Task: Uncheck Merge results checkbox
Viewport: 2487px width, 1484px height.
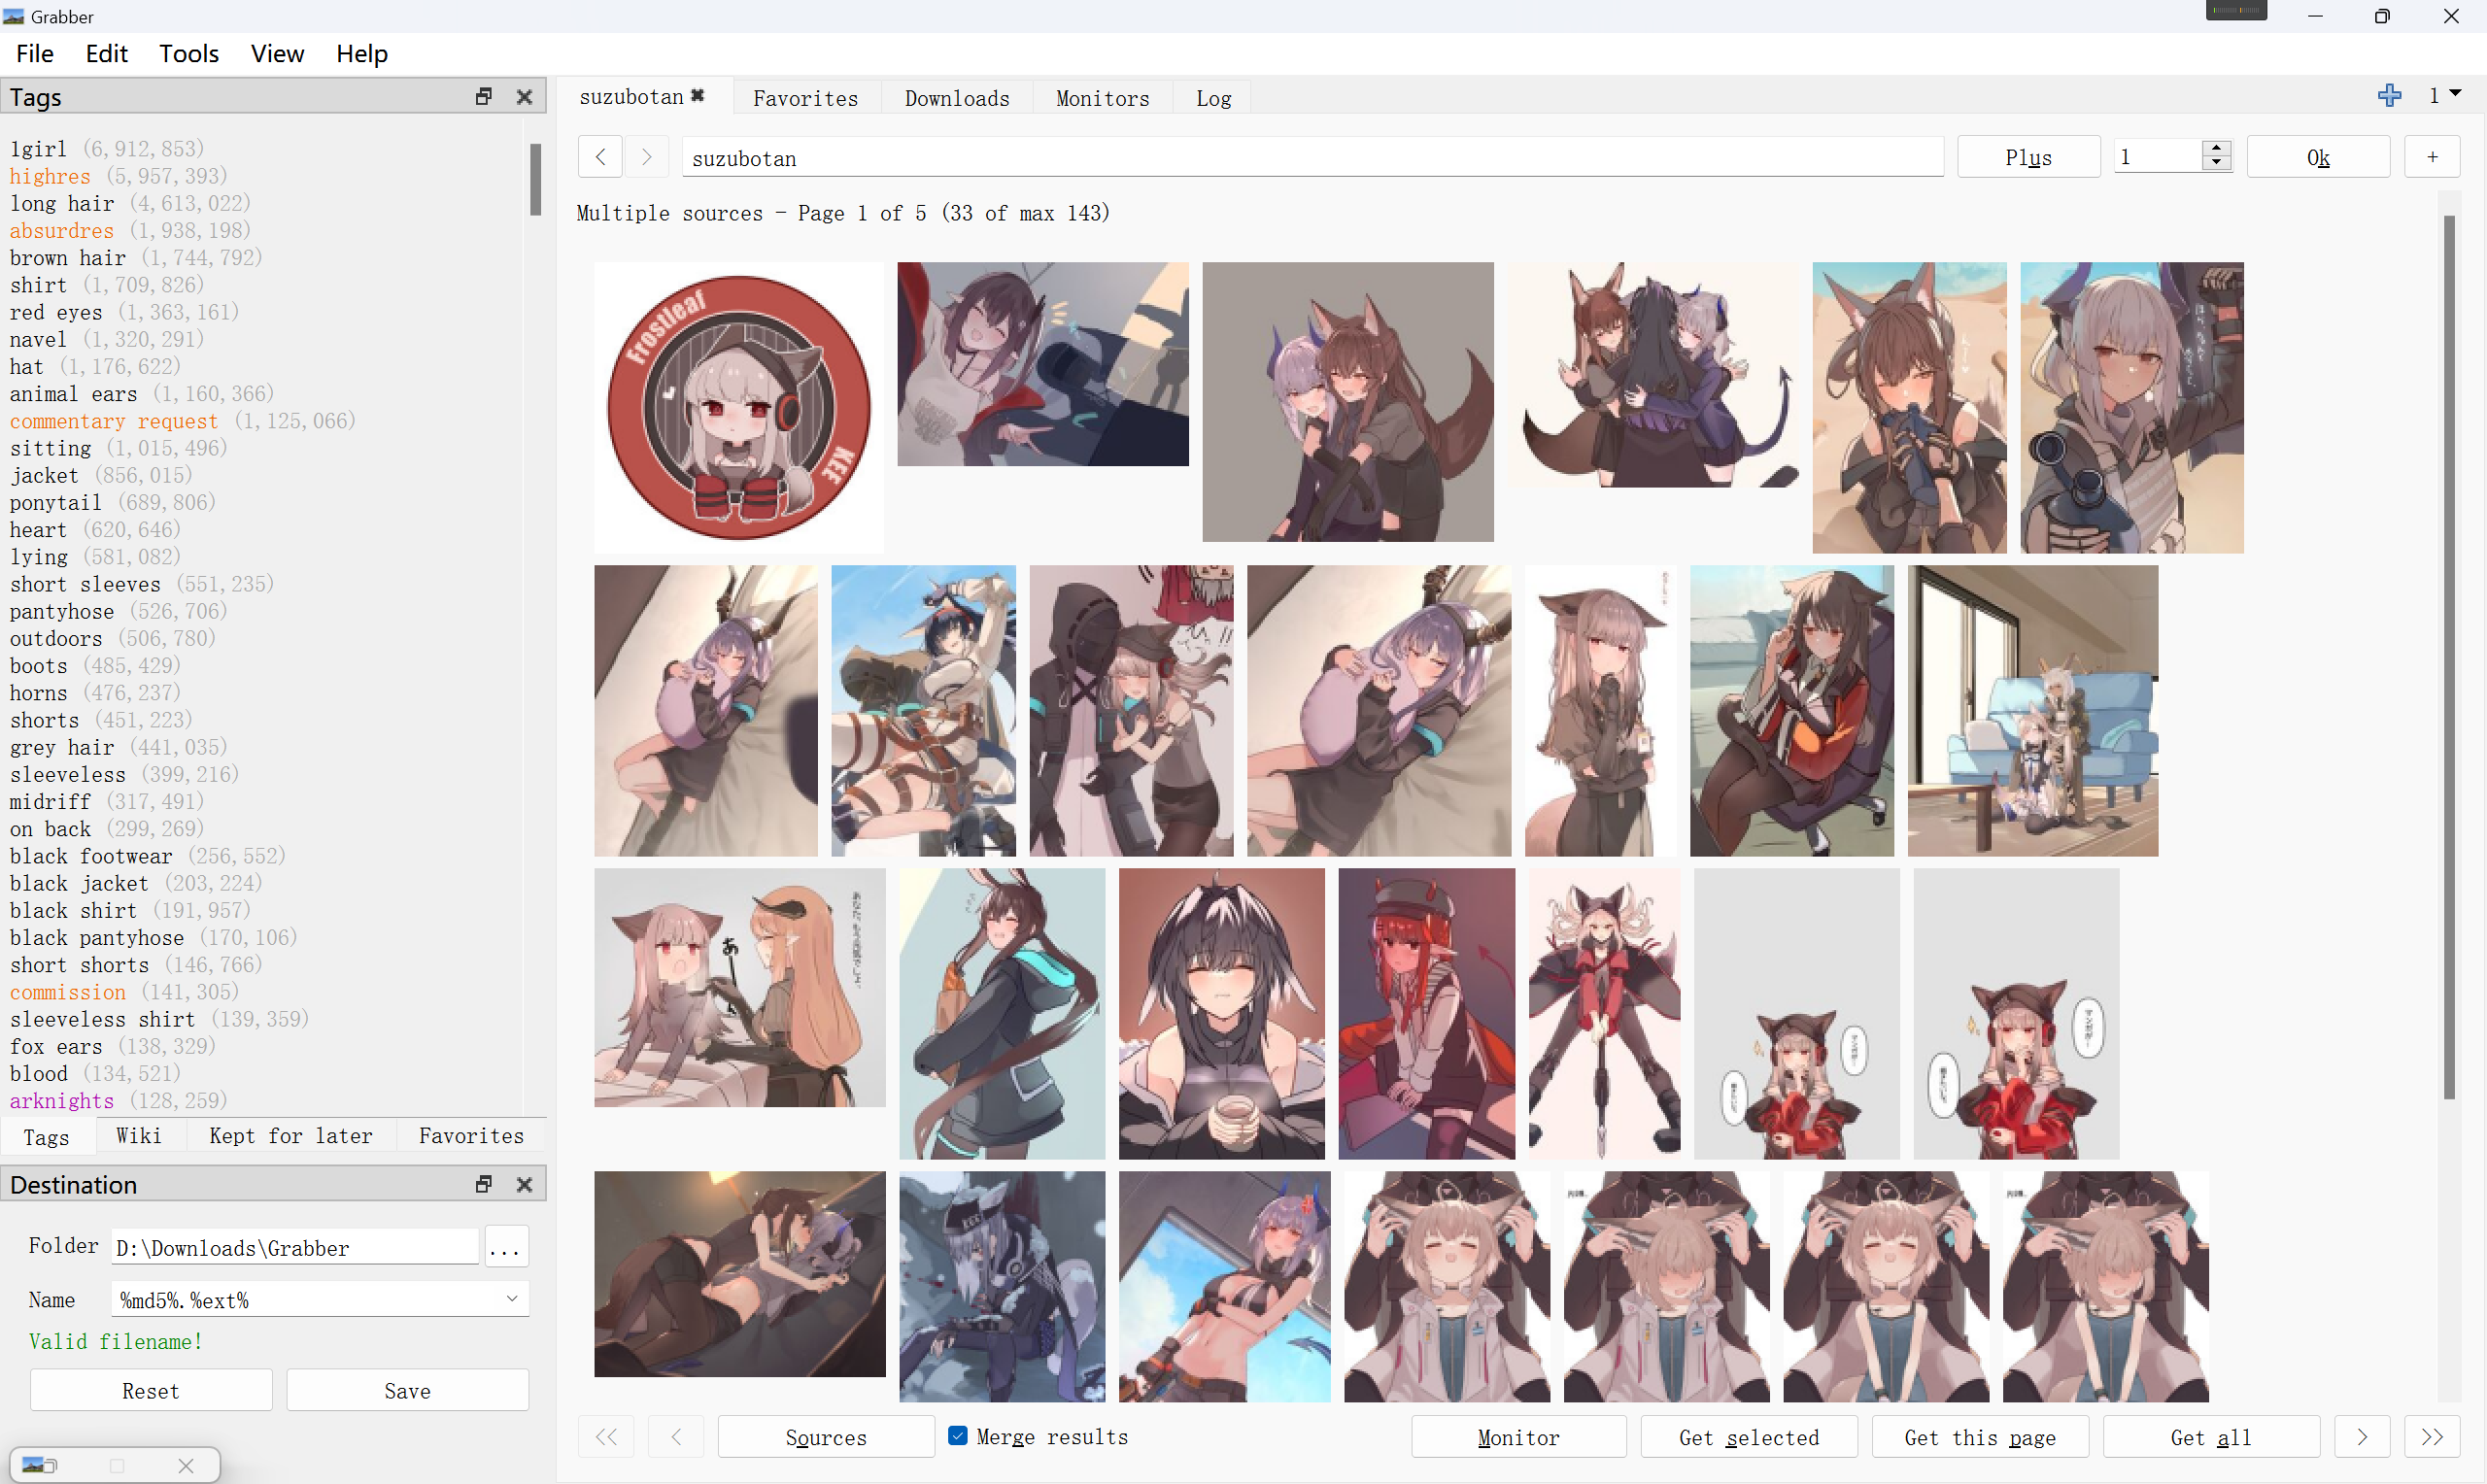Action: tap(958, 1436)
